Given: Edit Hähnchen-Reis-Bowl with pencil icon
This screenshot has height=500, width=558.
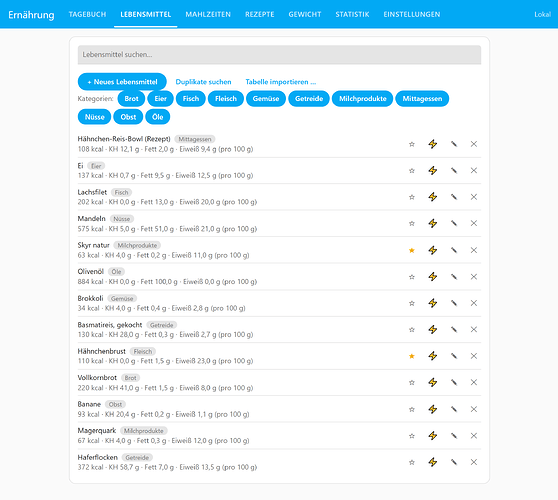Looking at the screenshot, I should [x=454, y=144].
